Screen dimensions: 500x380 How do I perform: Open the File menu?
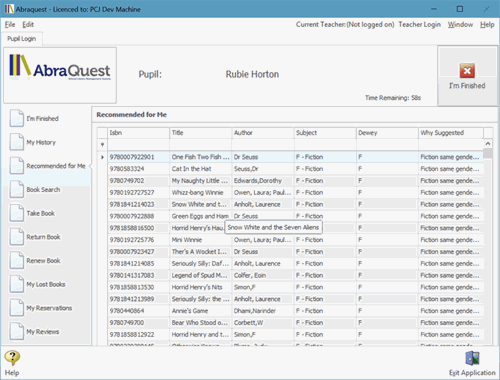coord(10,24)
